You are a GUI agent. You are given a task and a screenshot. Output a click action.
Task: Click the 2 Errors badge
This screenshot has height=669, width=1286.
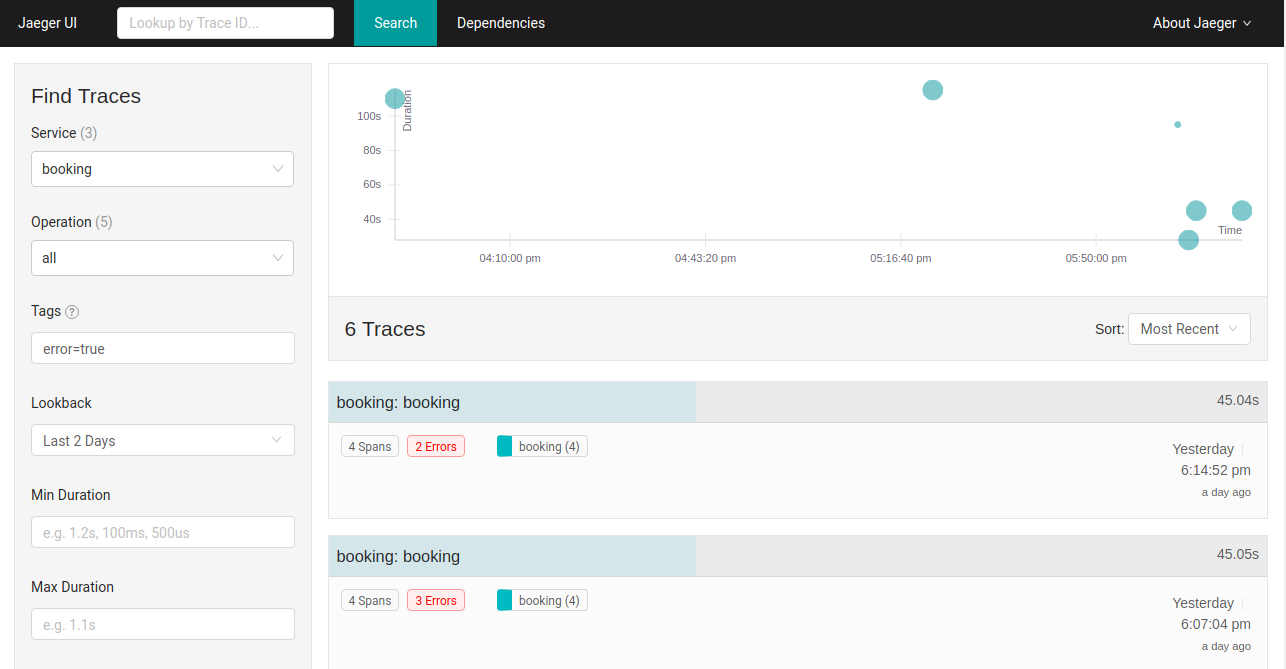[435, 446]
